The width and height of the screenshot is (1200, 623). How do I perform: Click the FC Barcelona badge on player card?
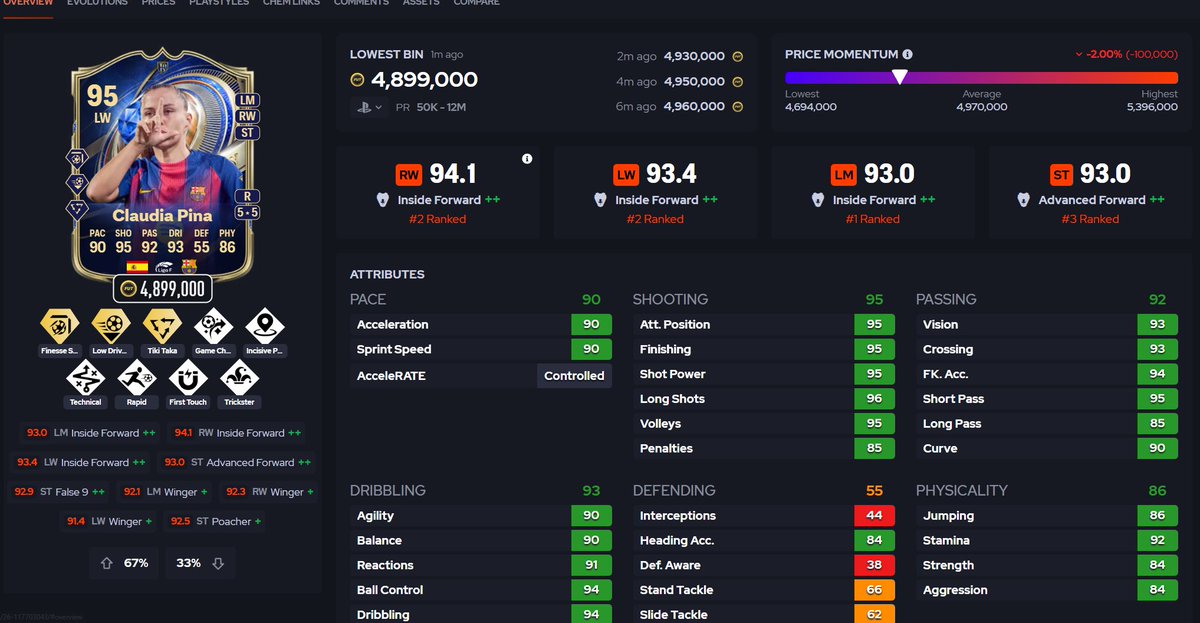pyautogui.click(x=188, y=266)
